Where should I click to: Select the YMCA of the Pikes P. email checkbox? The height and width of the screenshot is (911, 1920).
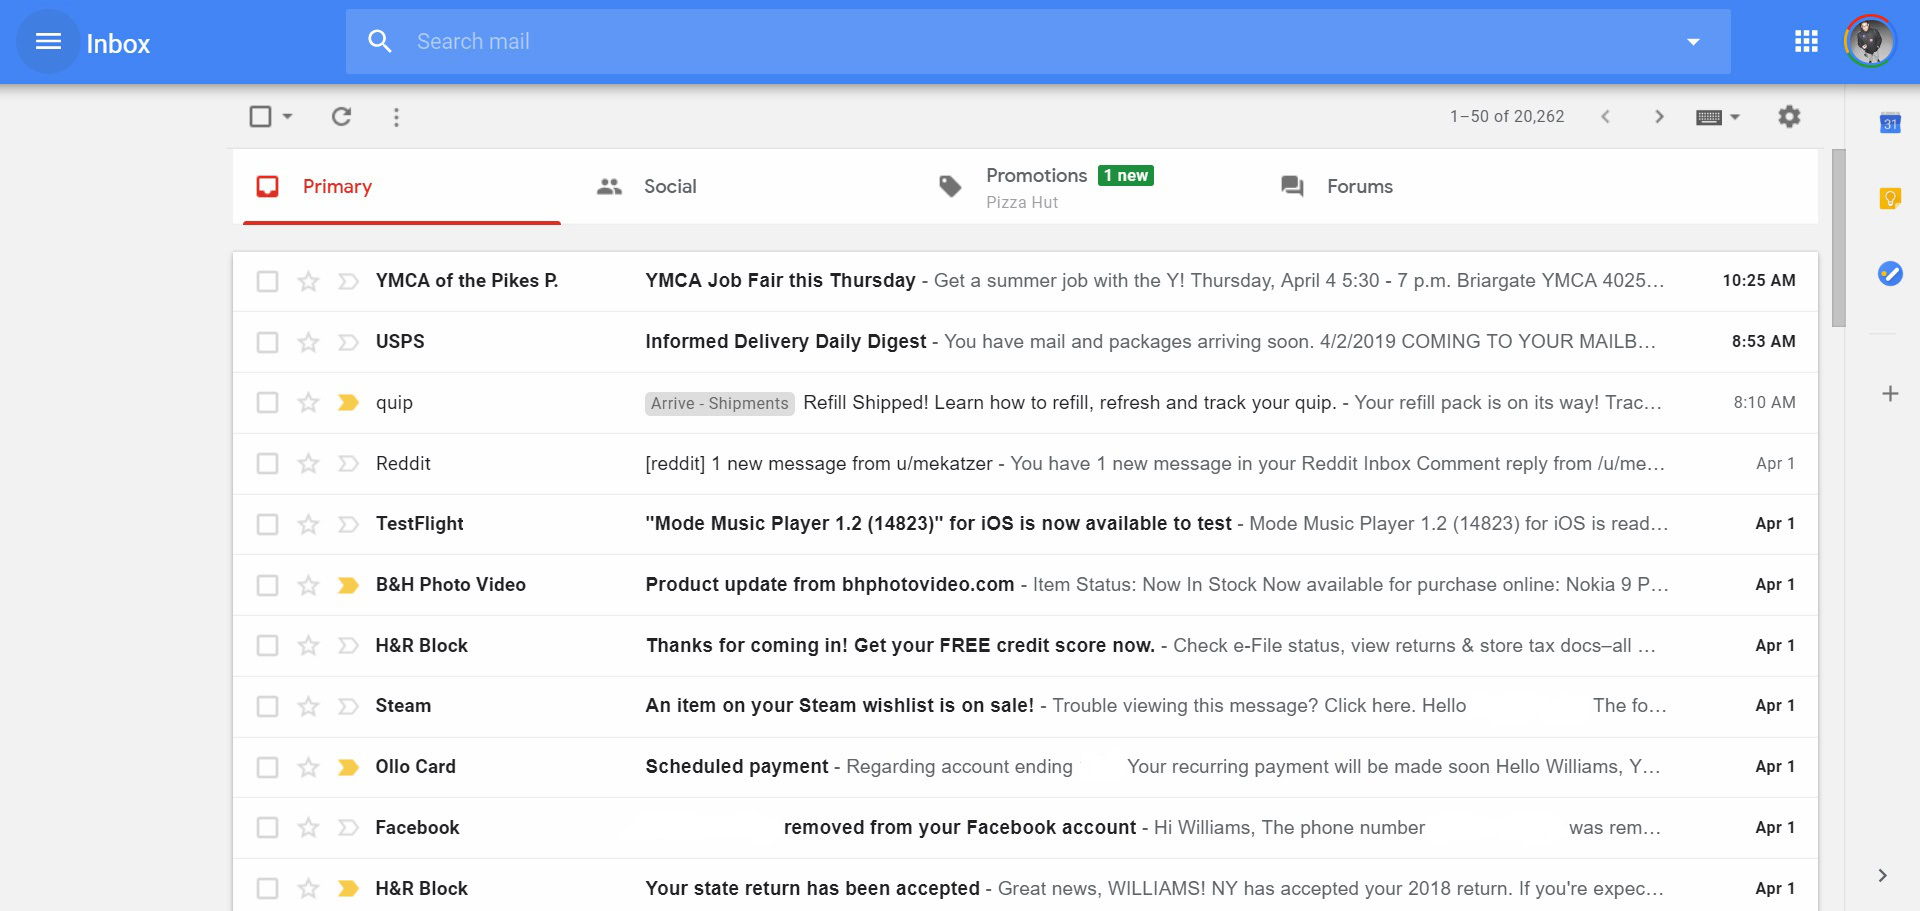tap(267, 281)
